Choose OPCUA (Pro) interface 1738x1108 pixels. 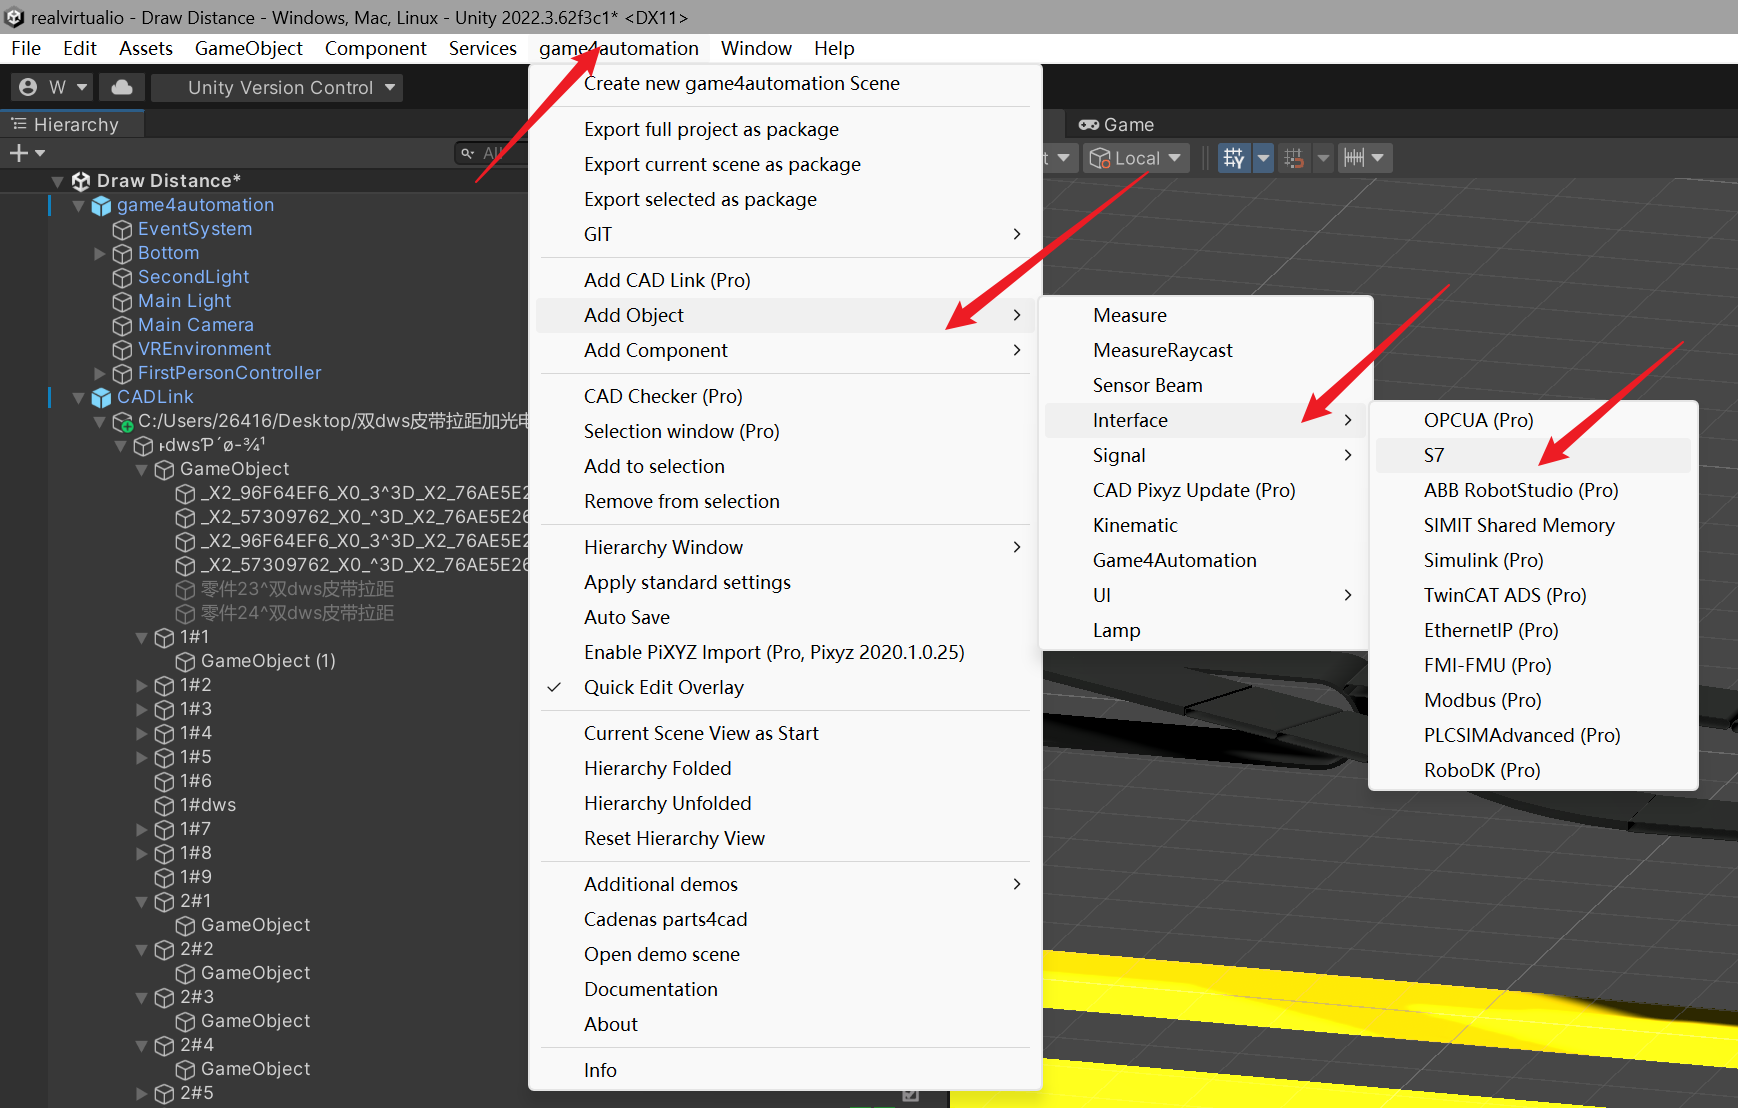point(1533,420)
